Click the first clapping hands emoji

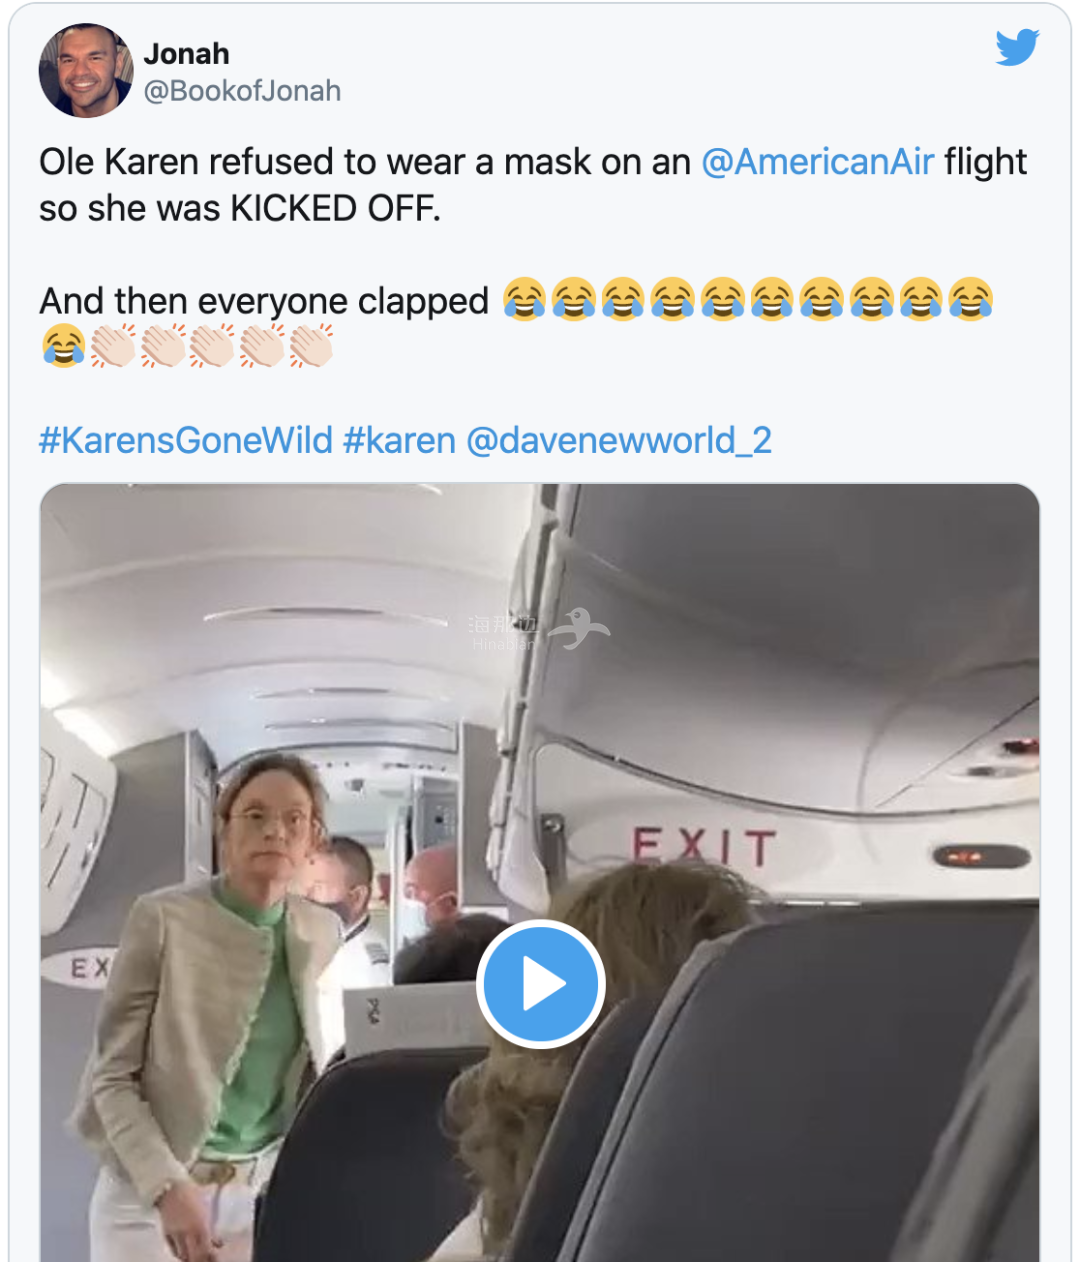tap(113, 347)
